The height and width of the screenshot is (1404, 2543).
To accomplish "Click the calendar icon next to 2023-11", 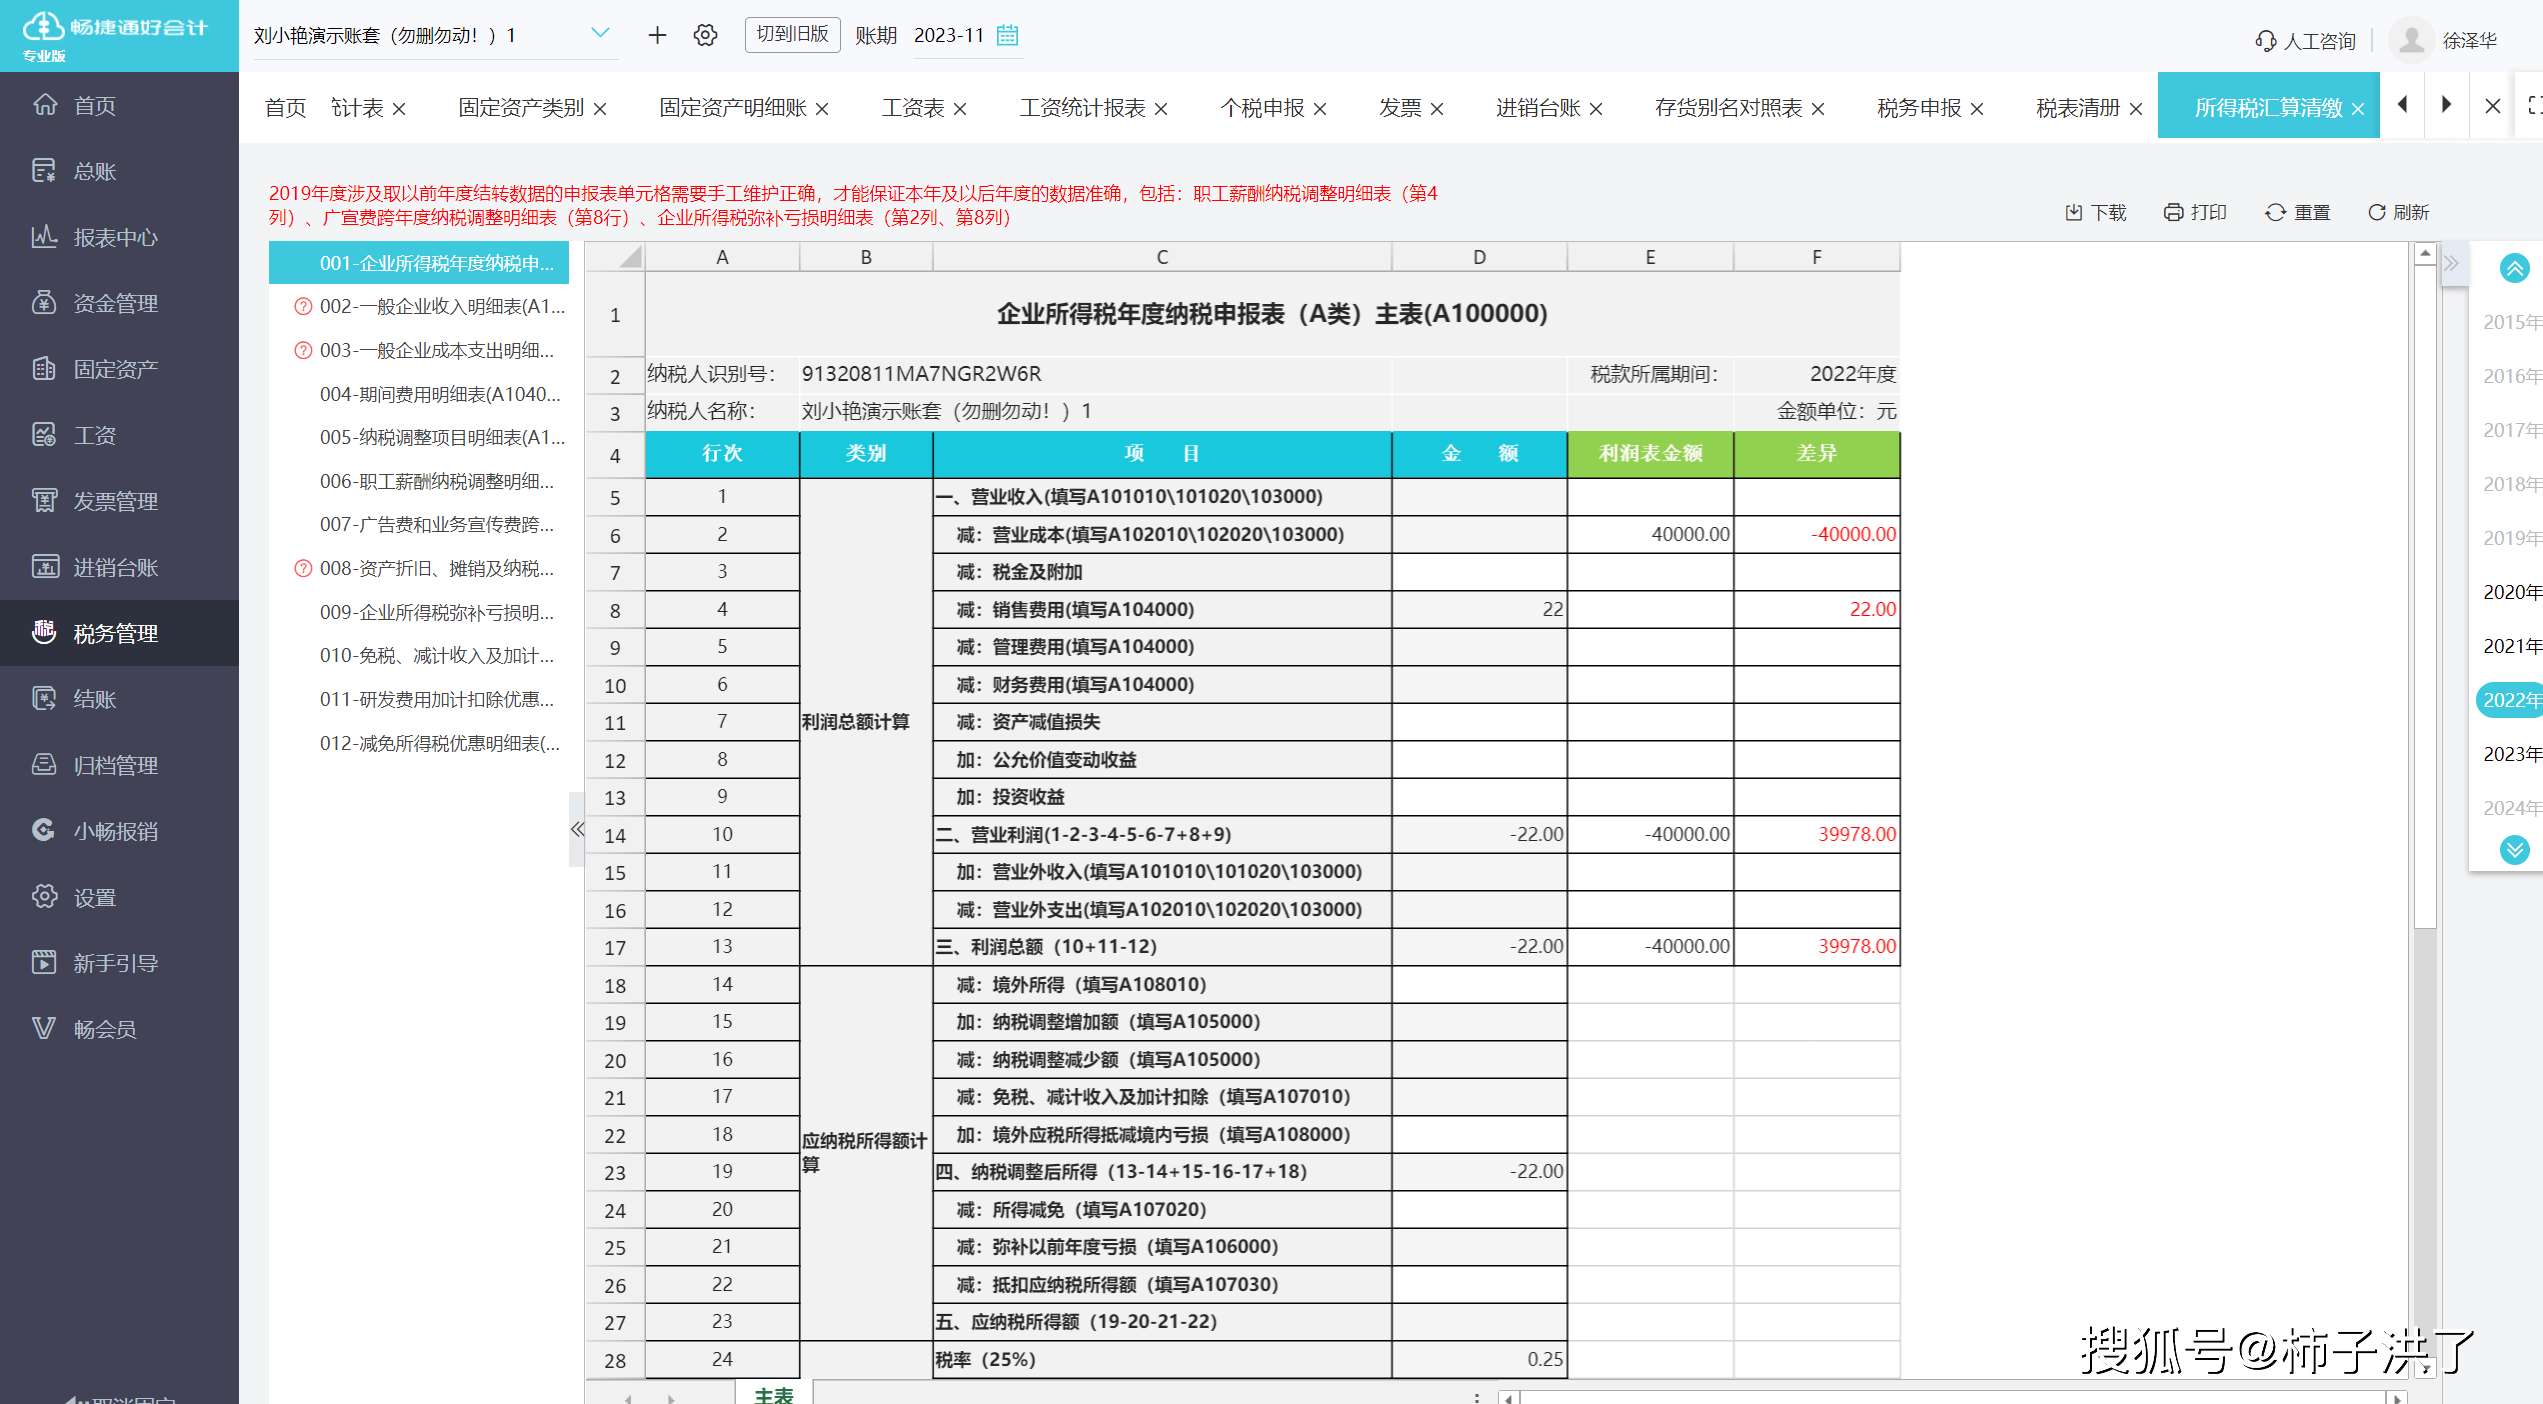I will pos(1007,35).
